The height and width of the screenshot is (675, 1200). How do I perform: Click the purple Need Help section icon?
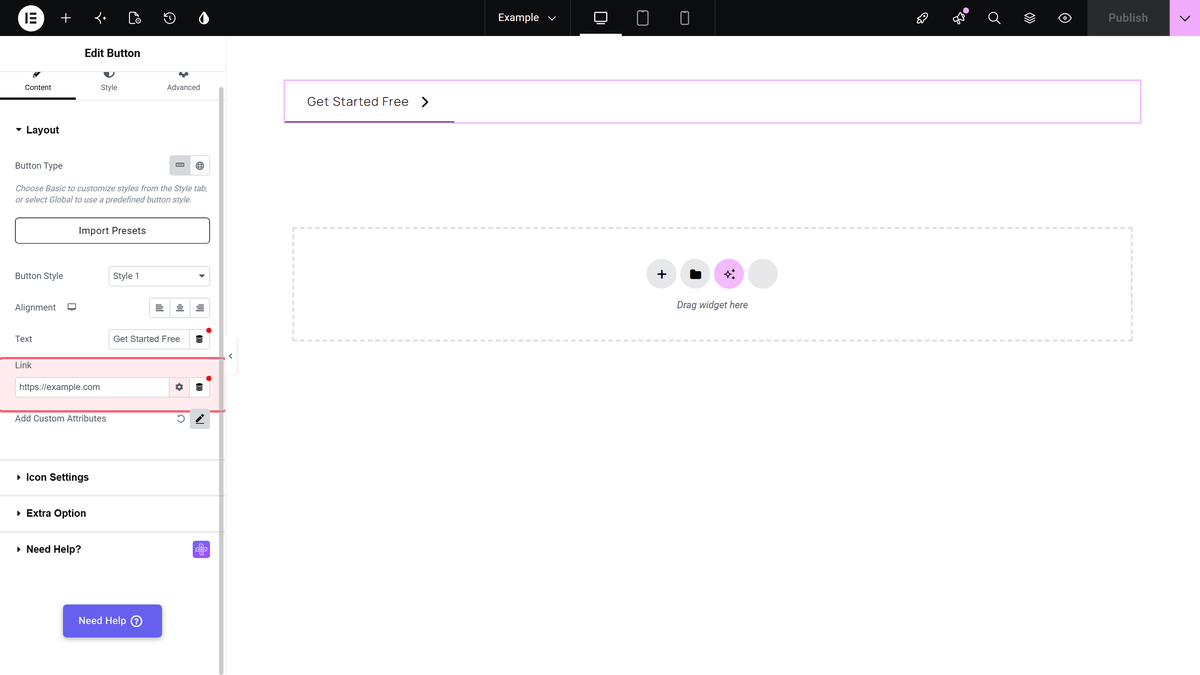201,549
